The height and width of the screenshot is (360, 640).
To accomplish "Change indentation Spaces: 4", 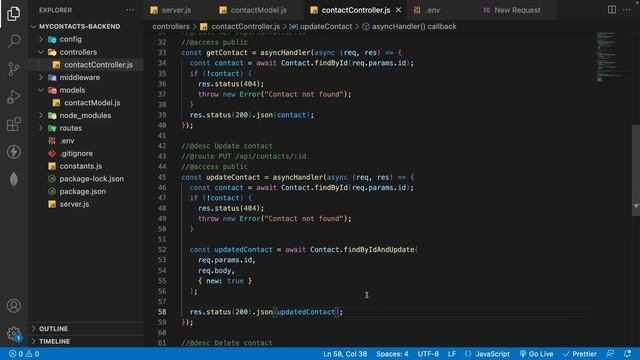I will coord(392,354).
